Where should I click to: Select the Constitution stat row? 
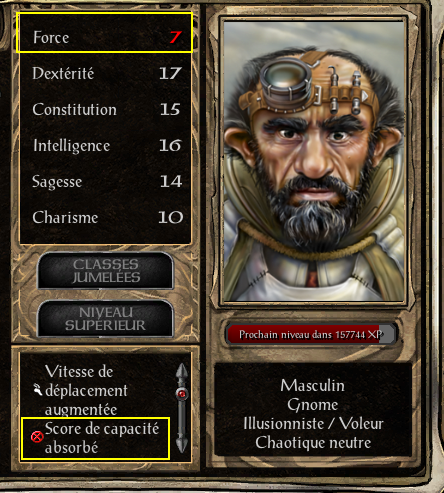coord(105,109)
